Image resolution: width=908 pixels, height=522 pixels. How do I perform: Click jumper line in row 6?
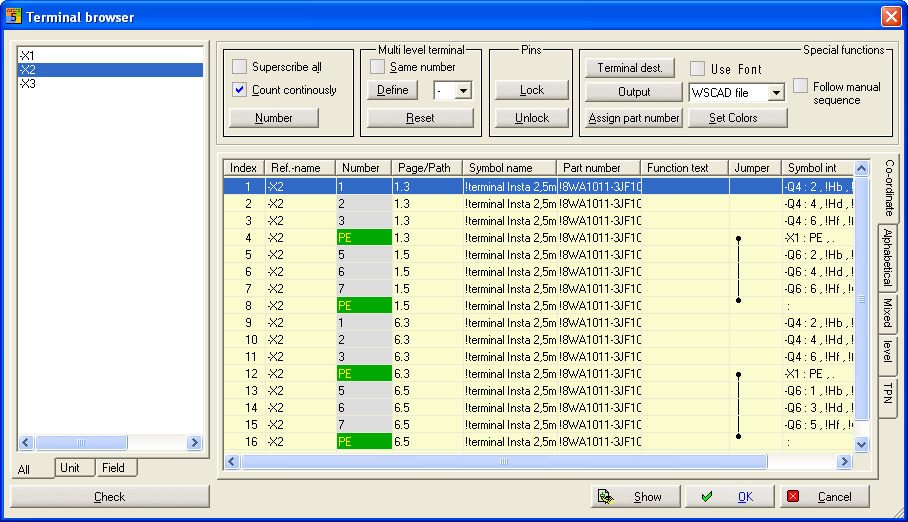point(738,272)
